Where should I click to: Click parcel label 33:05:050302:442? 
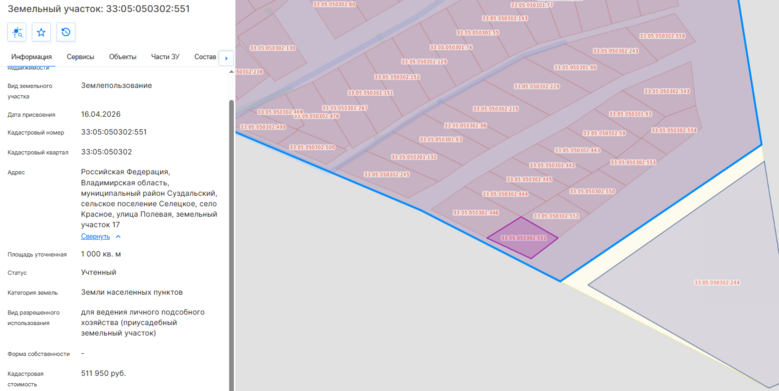pos(552,165)
